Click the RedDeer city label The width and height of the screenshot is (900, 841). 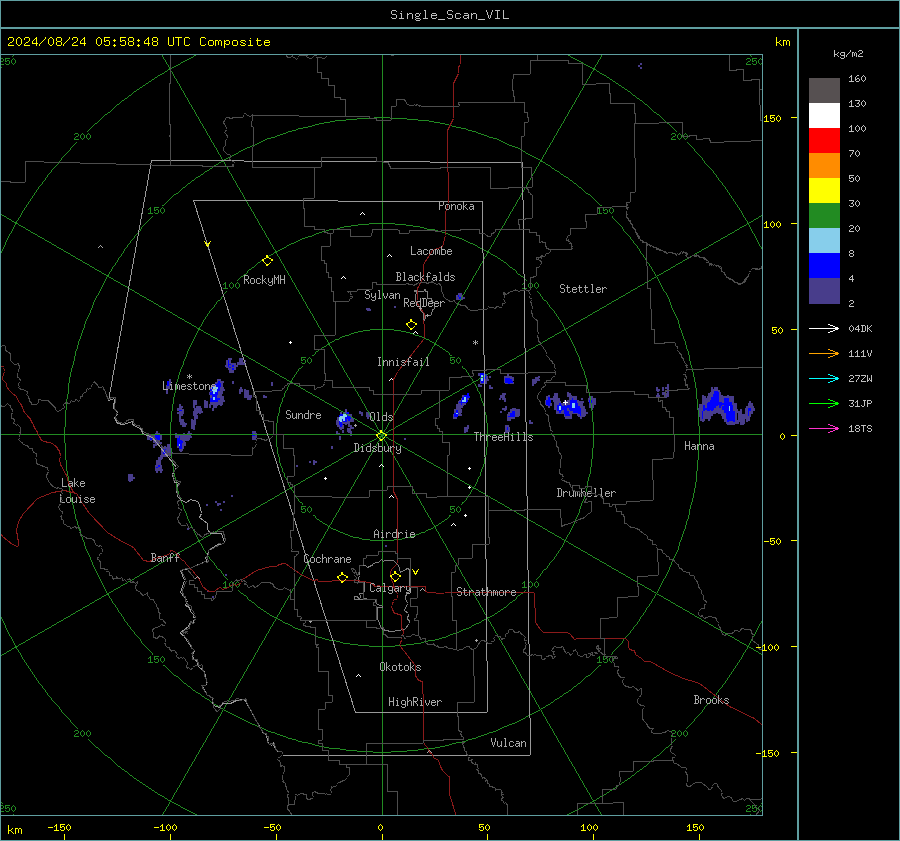coord(424,303)
